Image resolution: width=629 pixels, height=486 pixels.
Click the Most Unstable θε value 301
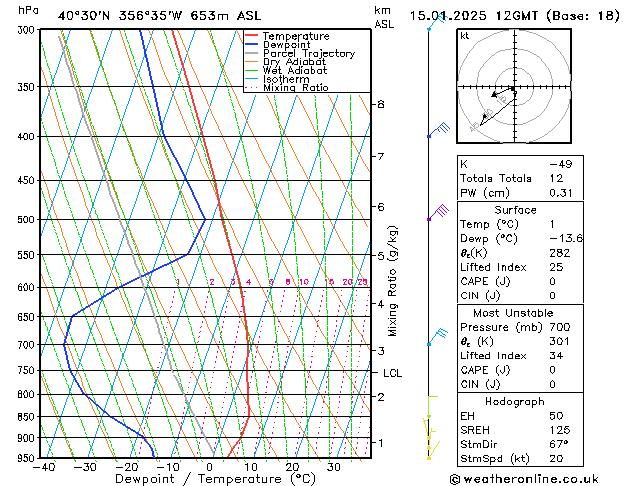(x=560, y=341)
